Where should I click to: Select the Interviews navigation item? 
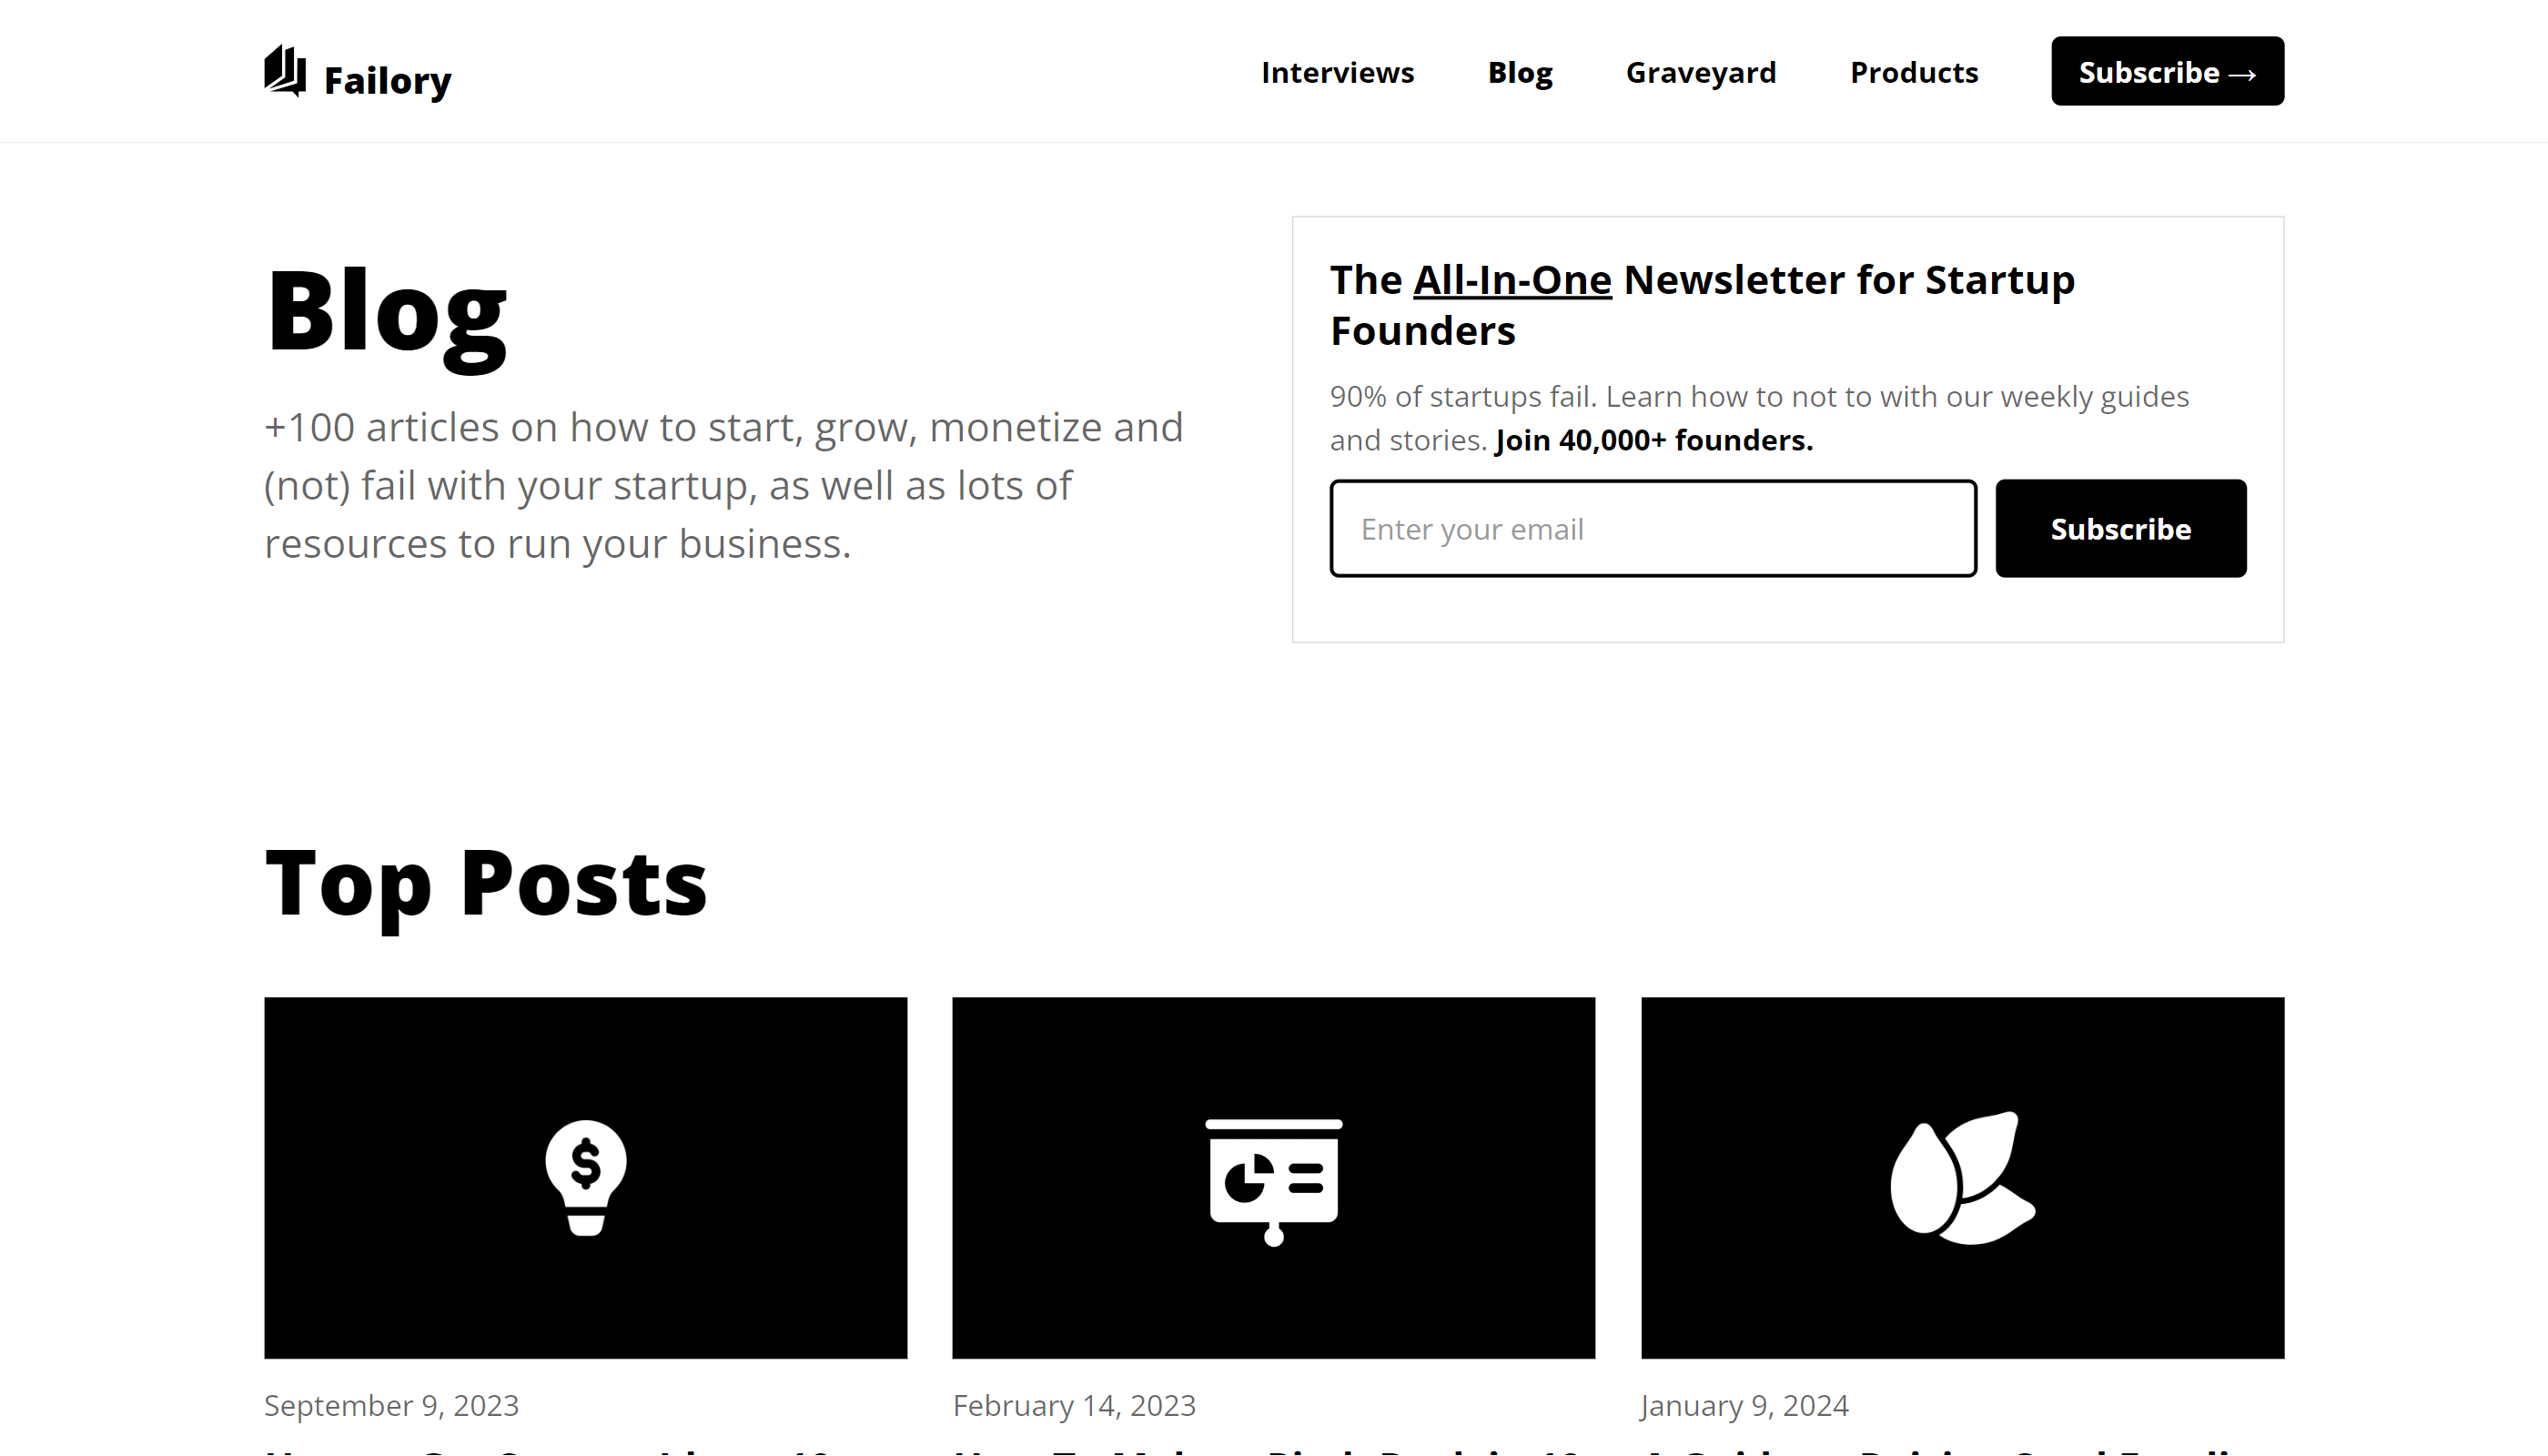click(1338, 72)
